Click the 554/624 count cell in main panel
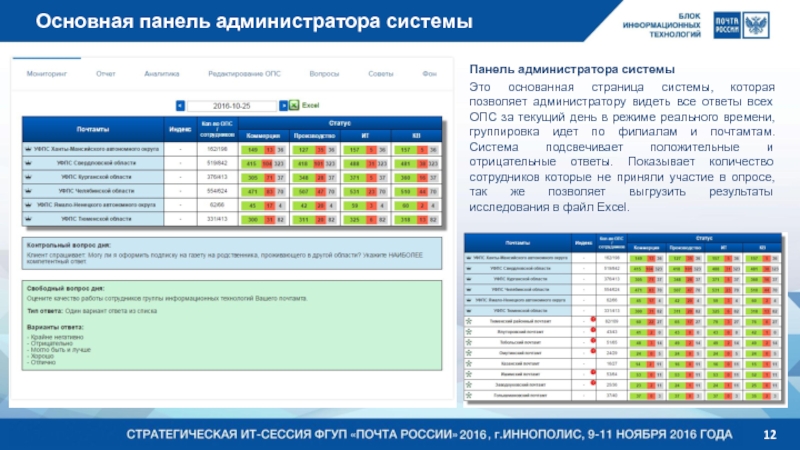Image resolution: width=800 pixels, height=450 pixels. [217, 191]
